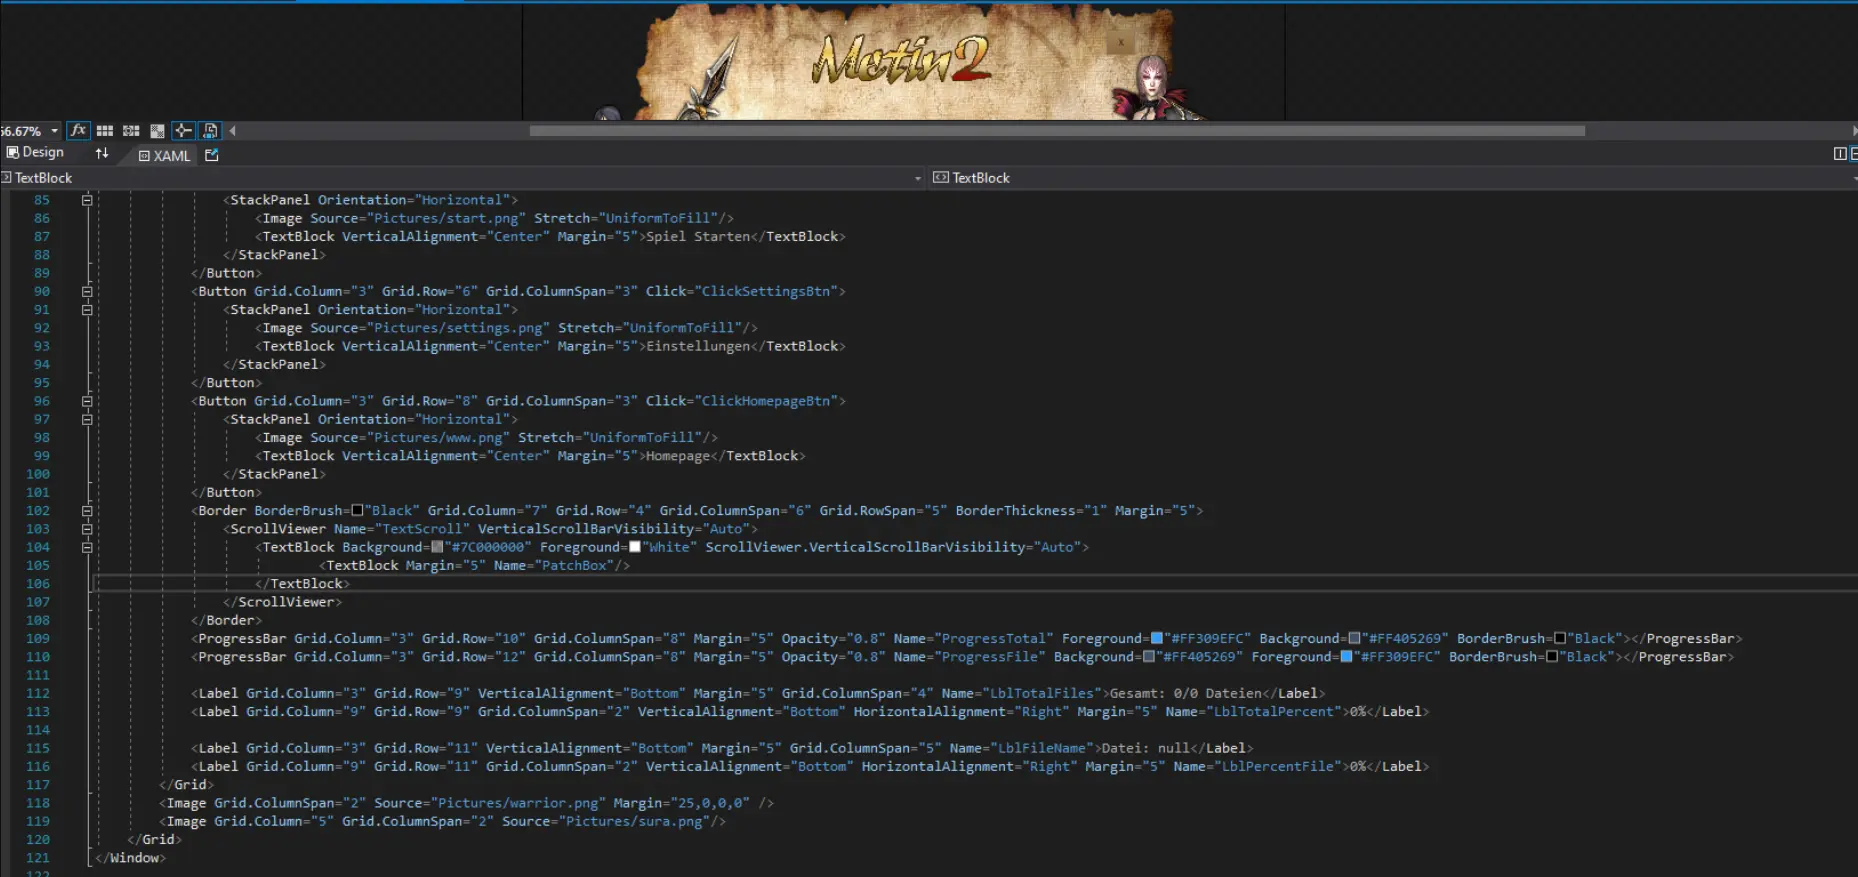The height and width of the screenshot is (877, 1858).
Task: Click line number 111 in the gutter
Action: [x=38, y=676]
